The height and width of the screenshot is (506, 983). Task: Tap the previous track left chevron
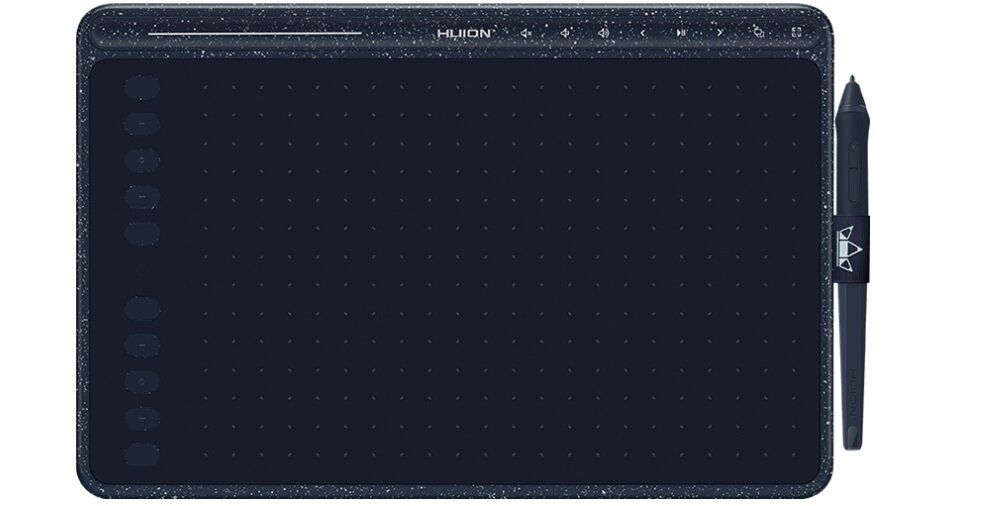pos(643,33)
